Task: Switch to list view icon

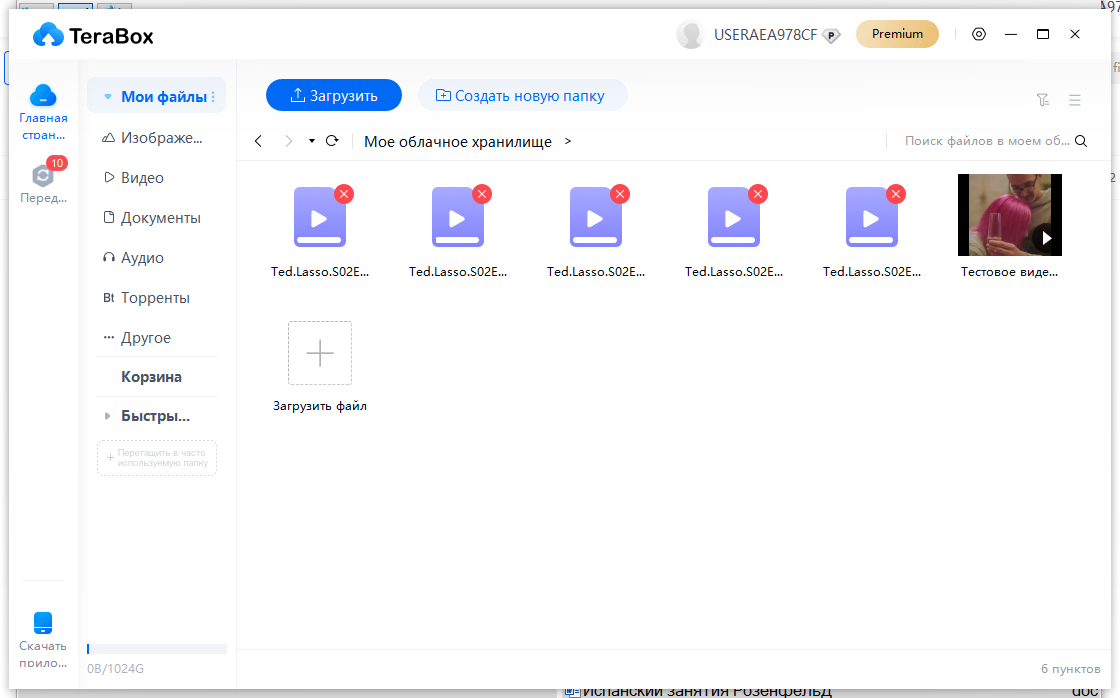Action: tap(1075, 100)
